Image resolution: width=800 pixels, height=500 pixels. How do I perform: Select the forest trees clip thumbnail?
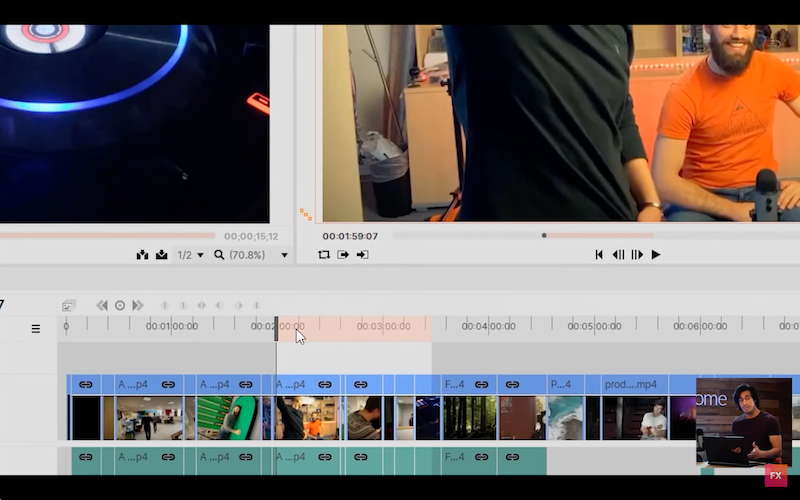469,418
